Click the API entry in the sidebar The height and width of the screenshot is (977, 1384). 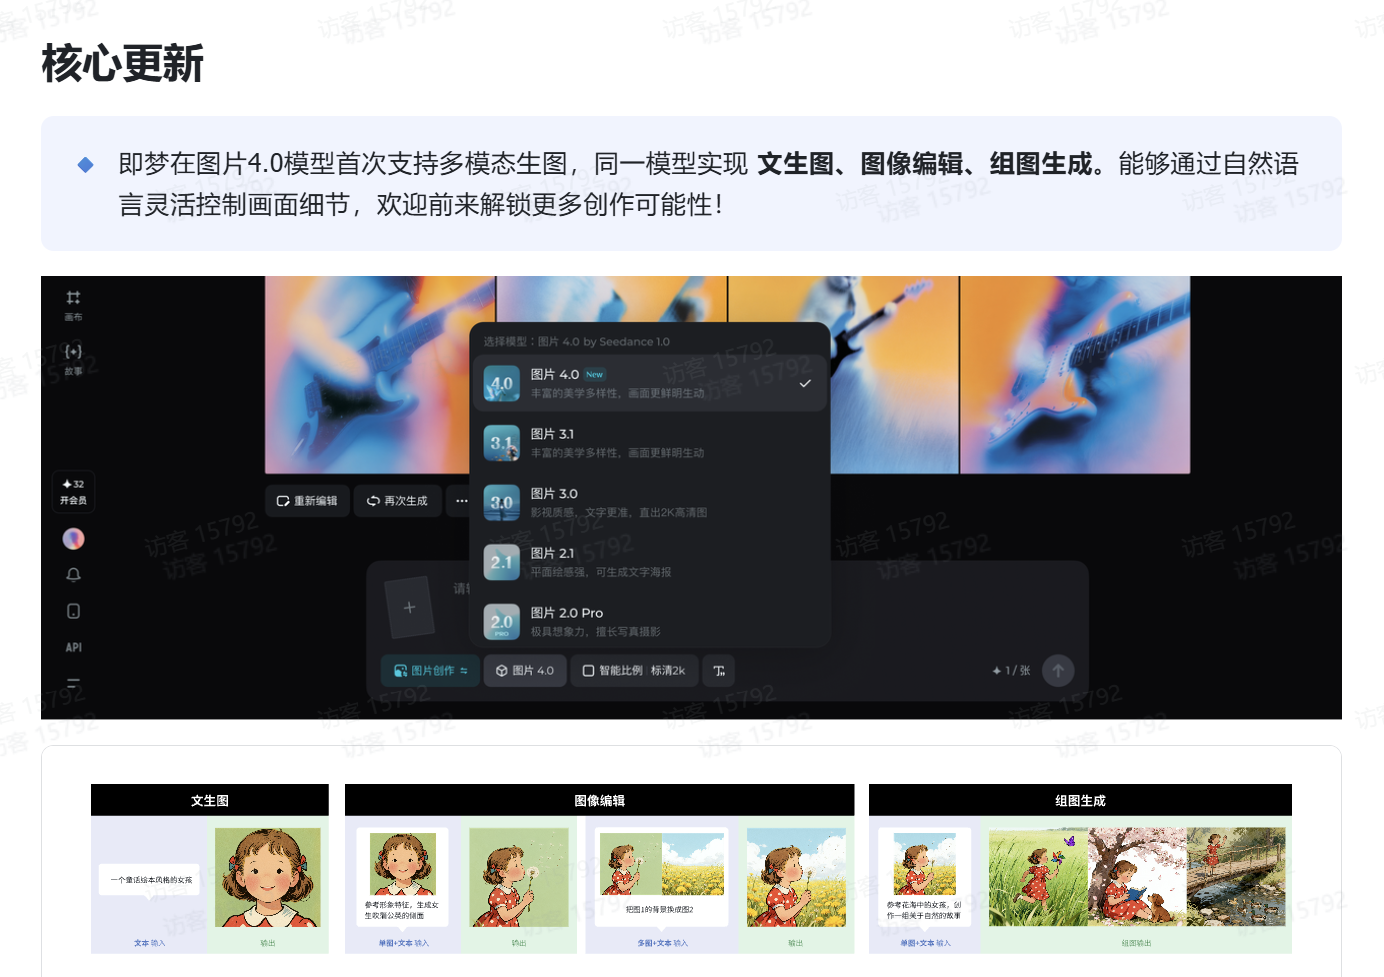[x=72, y=646]
